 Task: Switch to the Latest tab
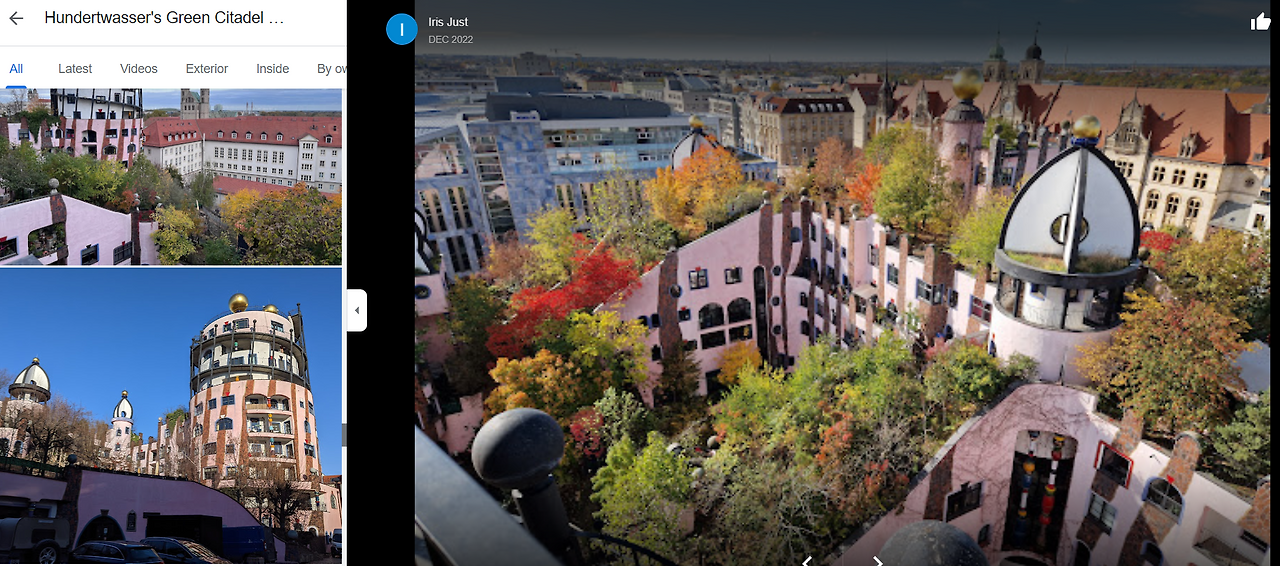point(75,69)
